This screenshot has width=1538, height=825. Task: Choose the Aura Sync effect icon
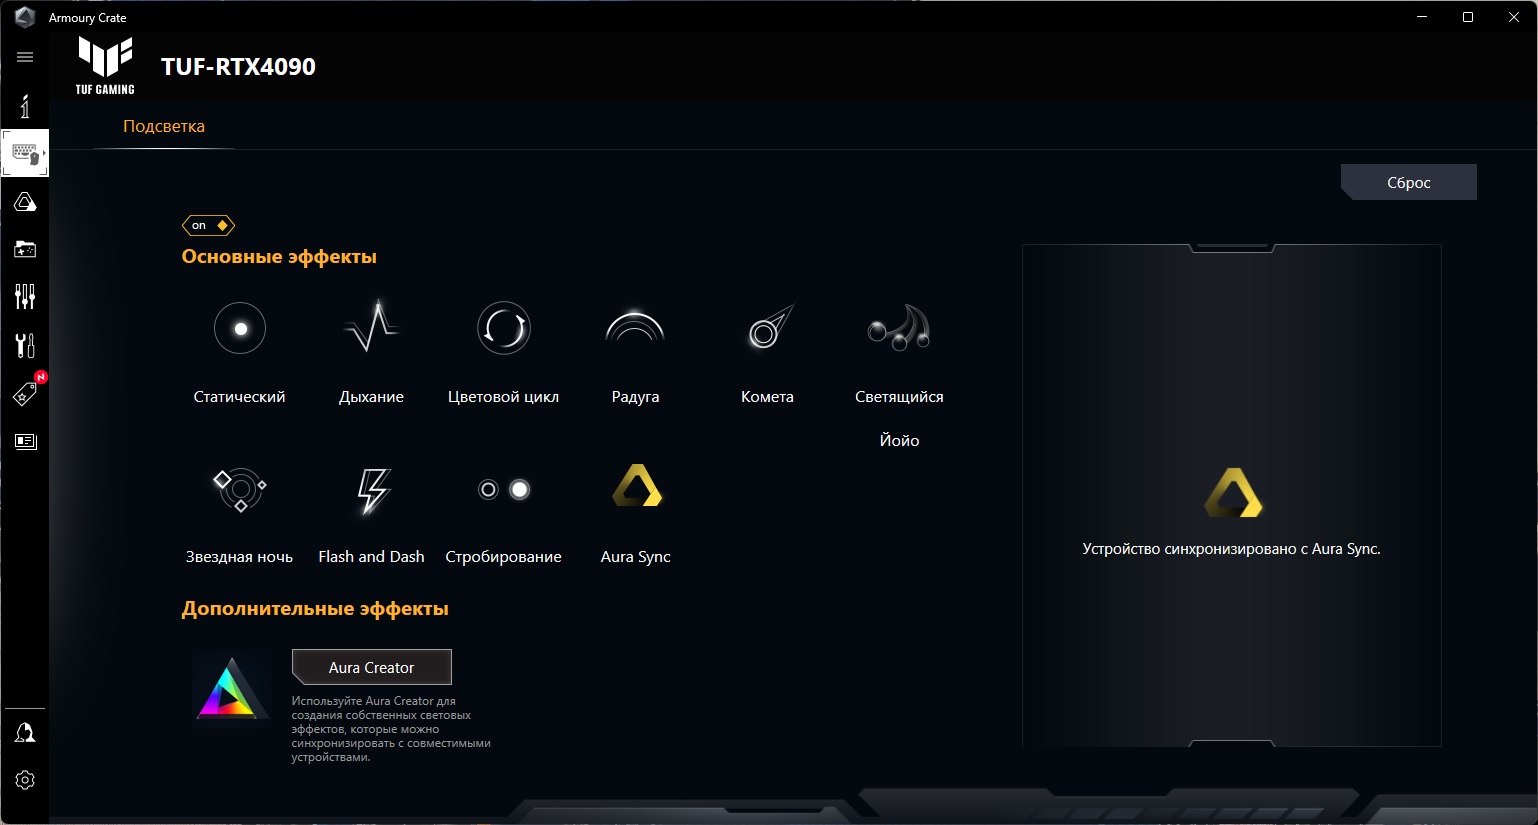[x=637, y=485]
